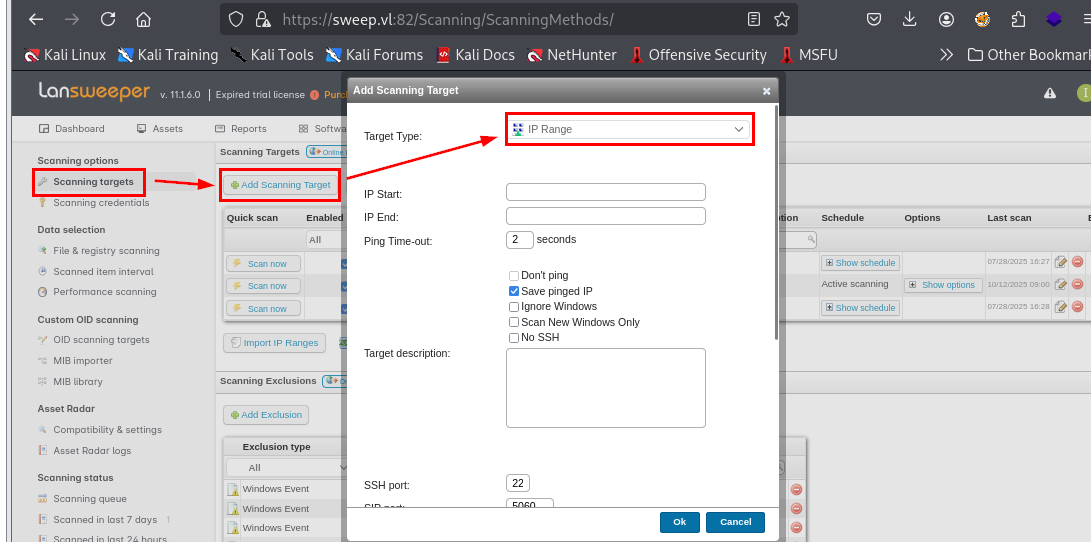Confirm the dialog with Ok
This screenshot has width=1091, height=542.
point(680,522)
